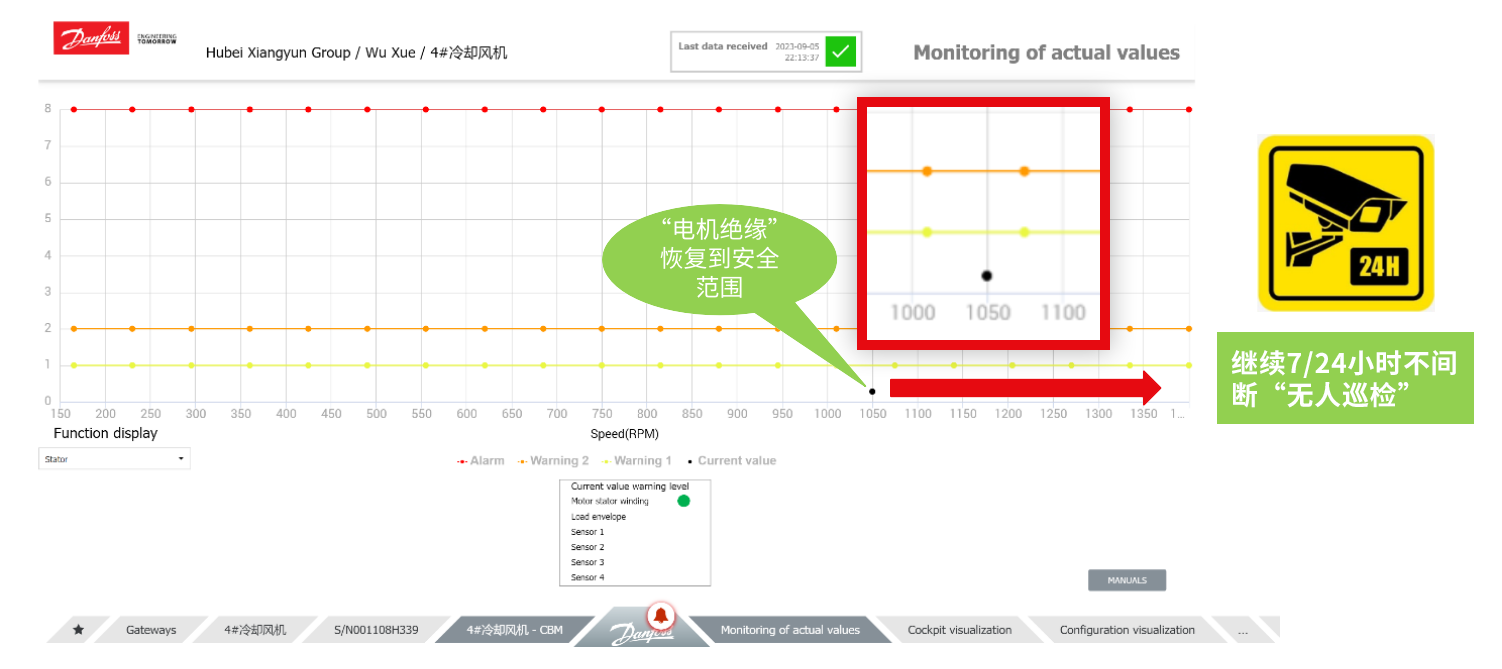1502x669 pixels.
Task: Click the black current value data point
Action: (872, 391)
